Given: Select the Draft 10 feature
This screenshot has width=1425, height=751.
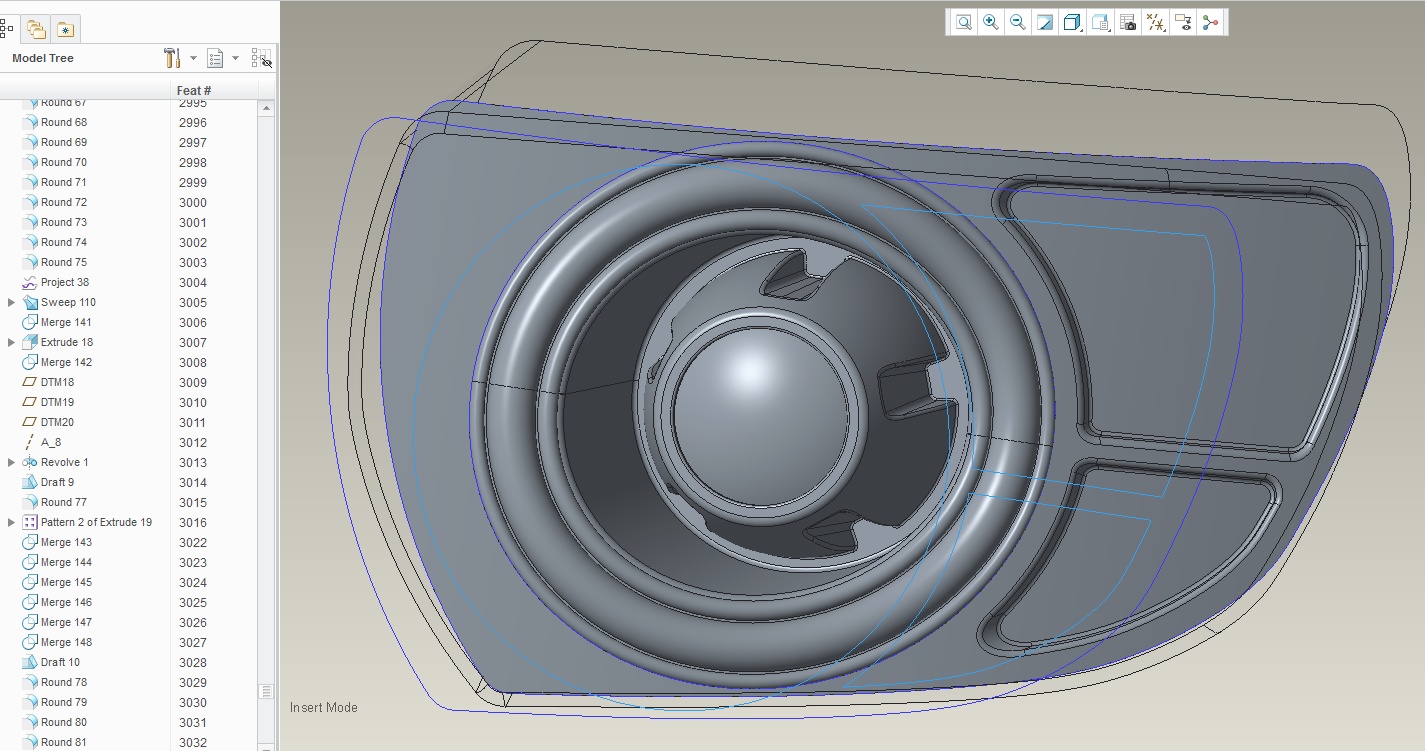Looking at the screenshot, I should coord(60,662).
